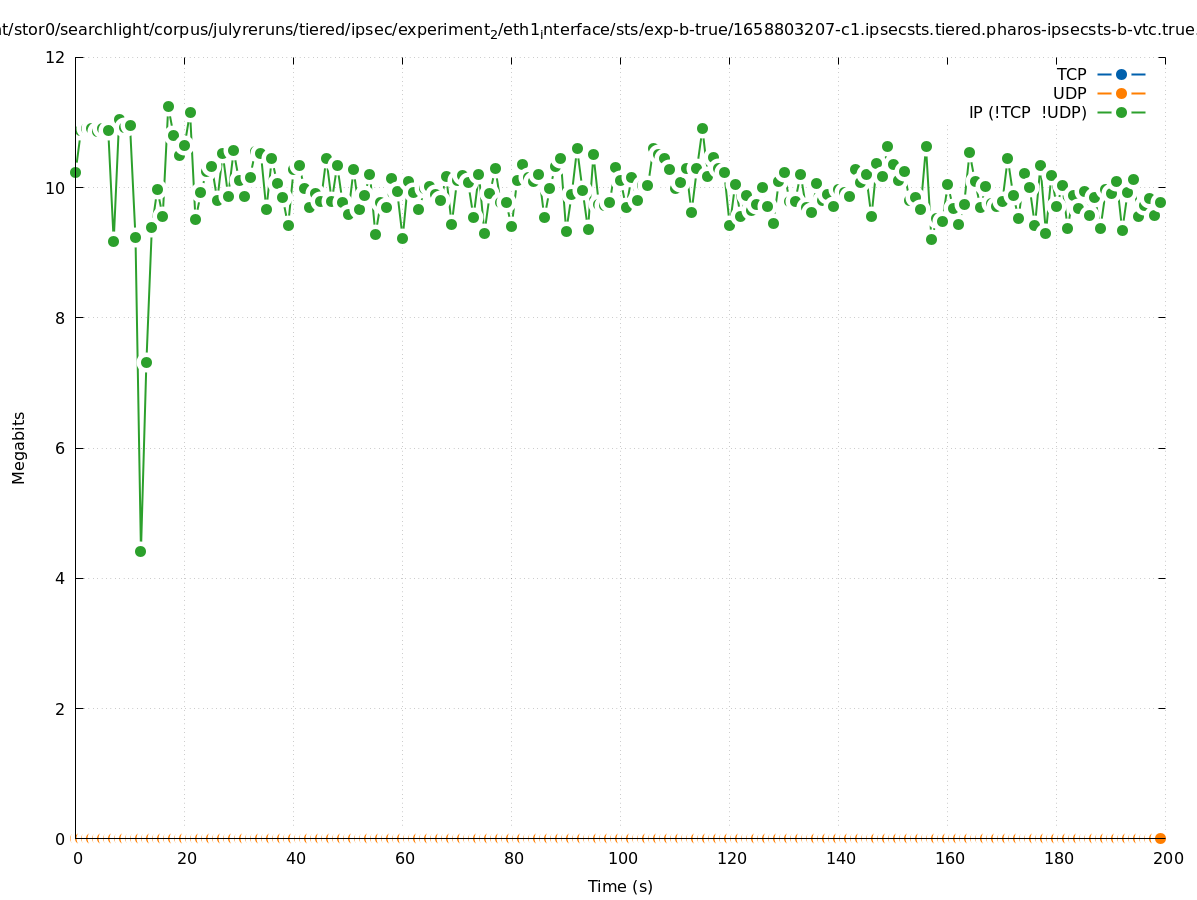
Task: Click the file path title at the top
Action: (598, 30)
